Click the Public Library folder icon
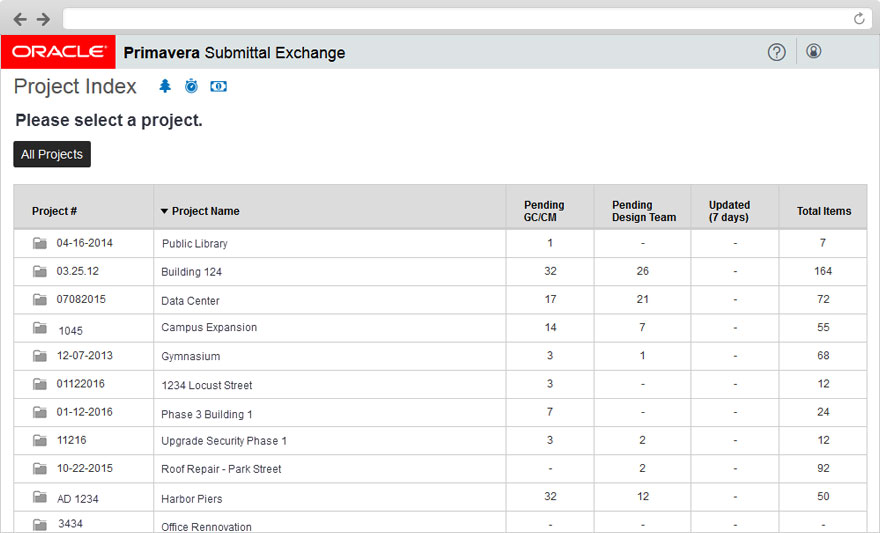This screenshot has width=880, height=533. (x=40, y=243)
